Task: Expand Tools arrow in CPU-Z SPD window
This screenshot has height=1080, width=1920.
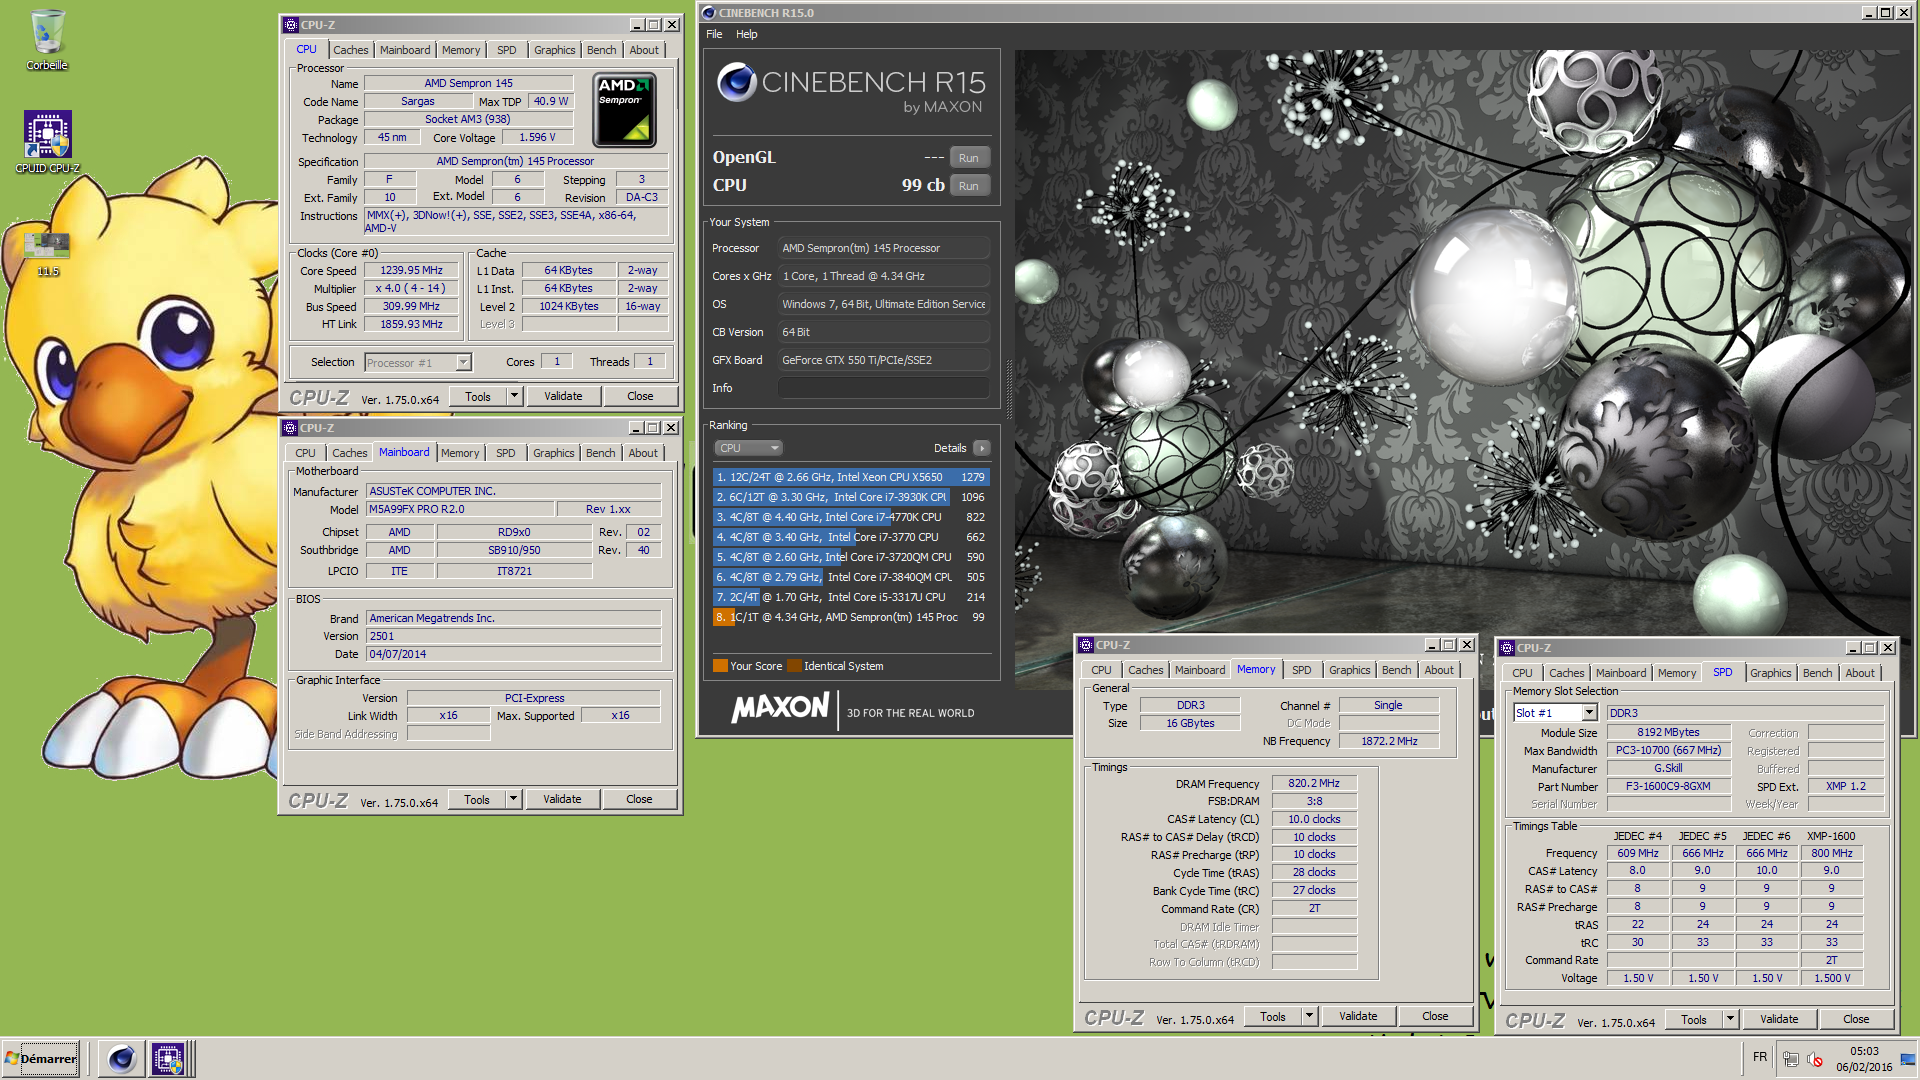Action: coord(1730,1019)
